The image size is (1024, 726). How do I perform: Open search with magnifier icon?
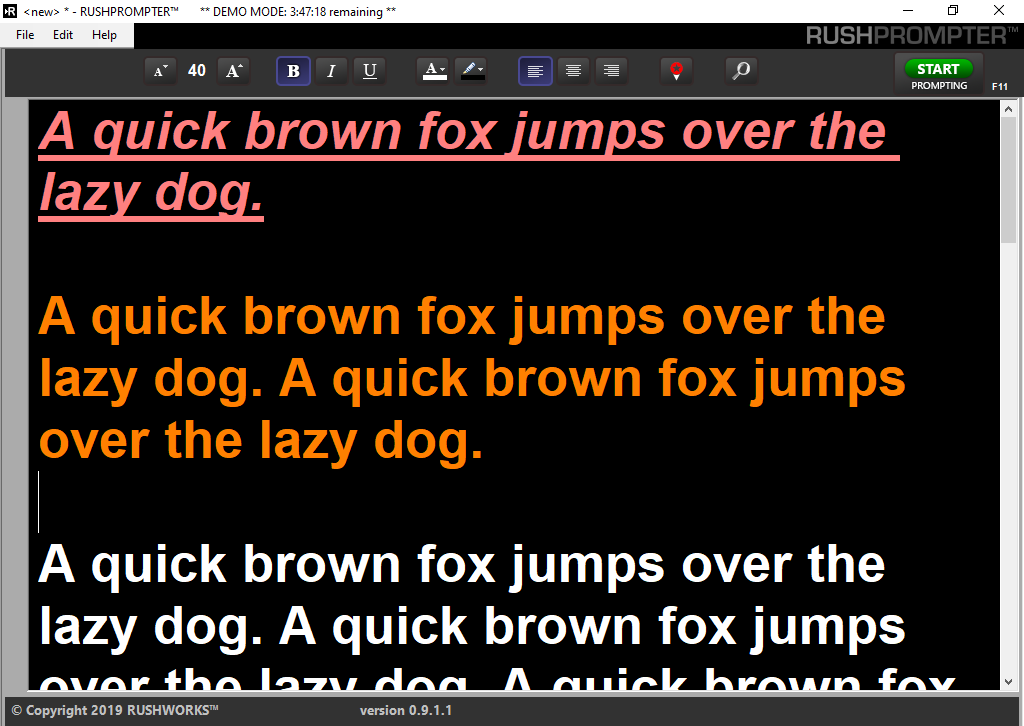tap(741, 71)
